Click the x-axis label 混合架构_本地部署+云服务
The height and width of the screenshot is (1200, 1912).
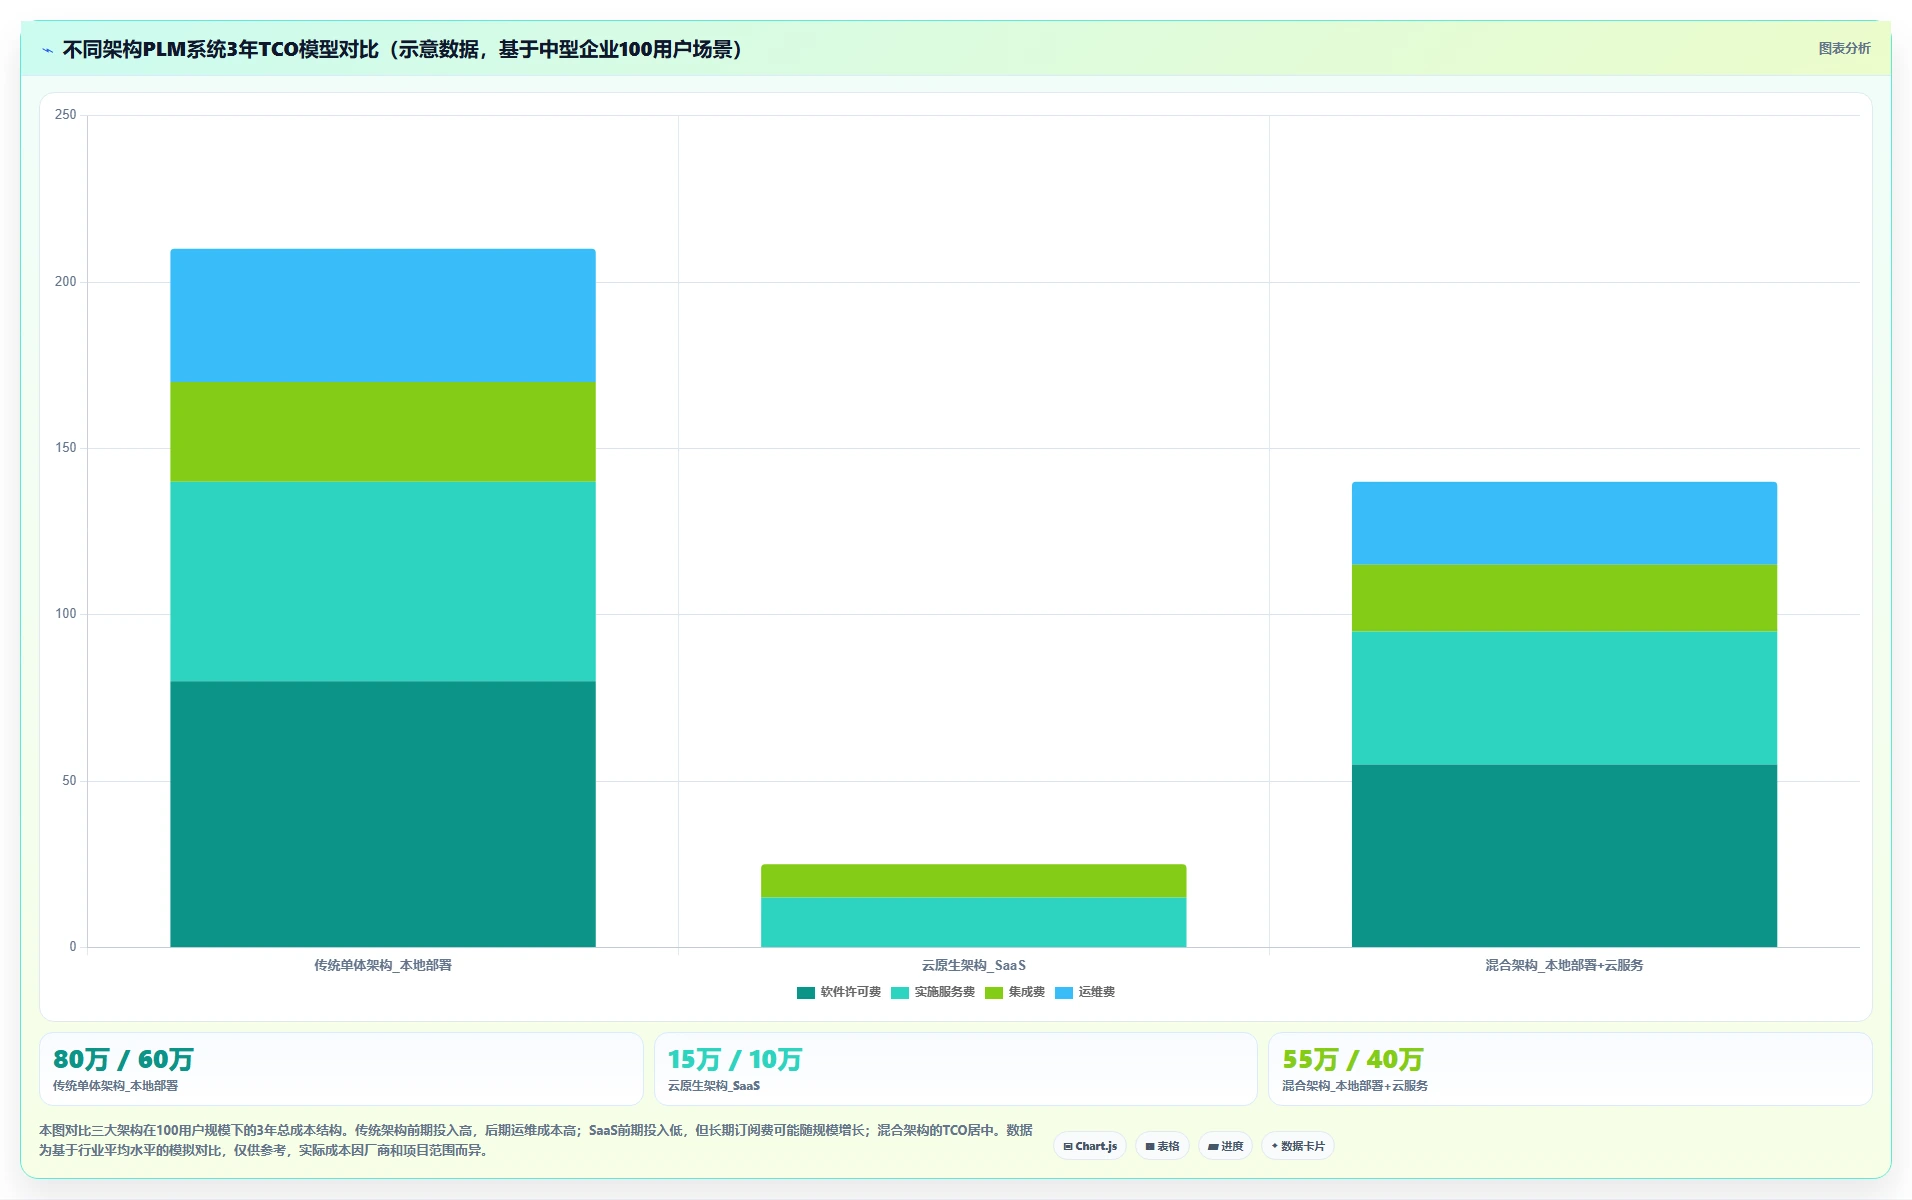click(1564, 965)
